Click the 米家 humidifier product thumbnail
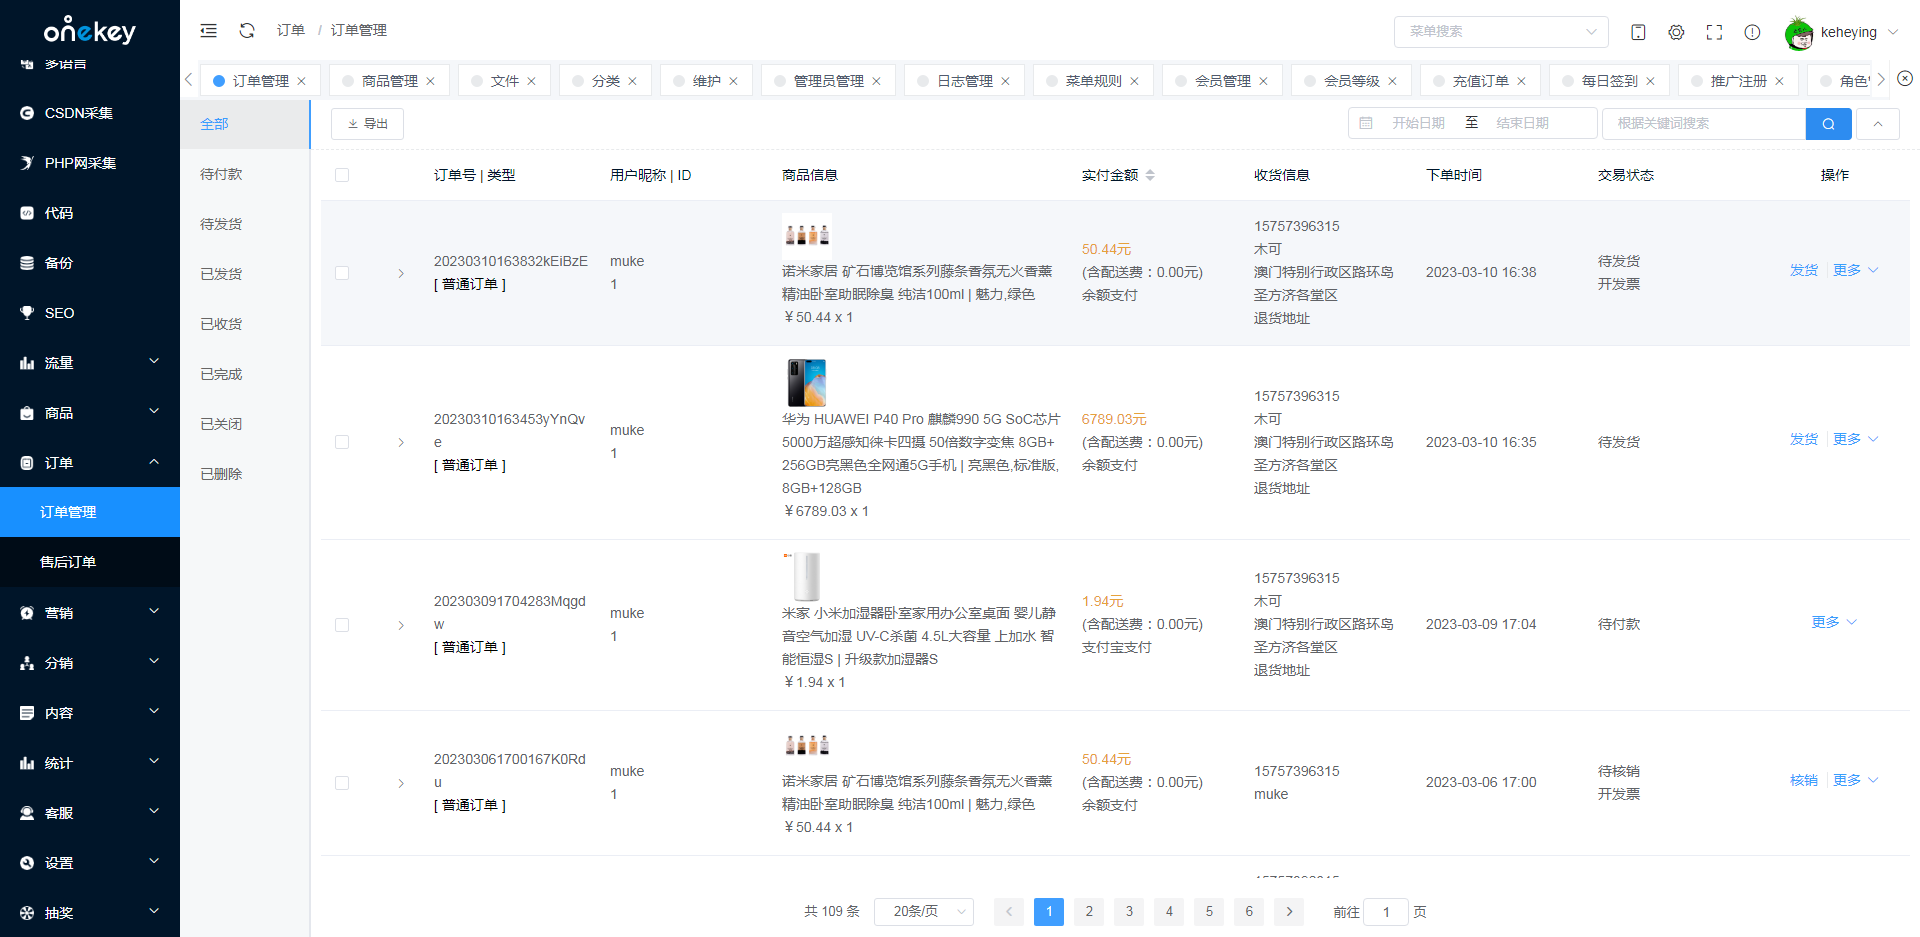 tap(807, 576)
